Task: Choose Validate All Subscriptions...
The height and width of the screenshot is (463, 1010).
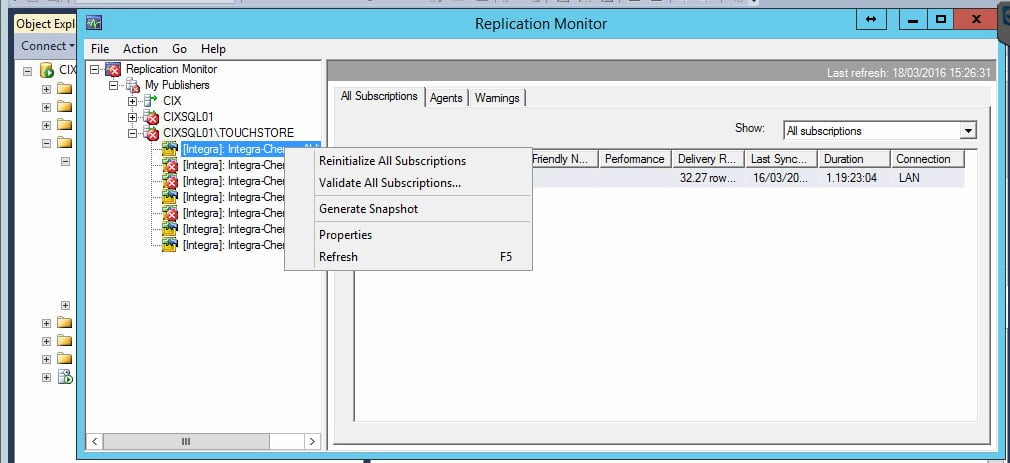Action: click(x=408, y=183)
